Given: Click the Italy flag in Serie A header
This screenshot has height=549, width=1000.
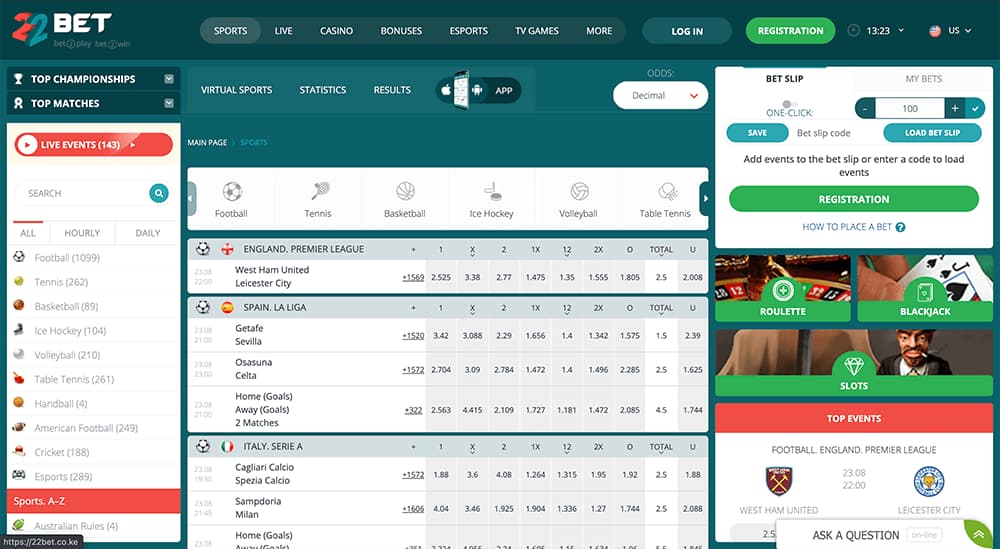Looking at the screenshot, I should (x=227, y=446).
